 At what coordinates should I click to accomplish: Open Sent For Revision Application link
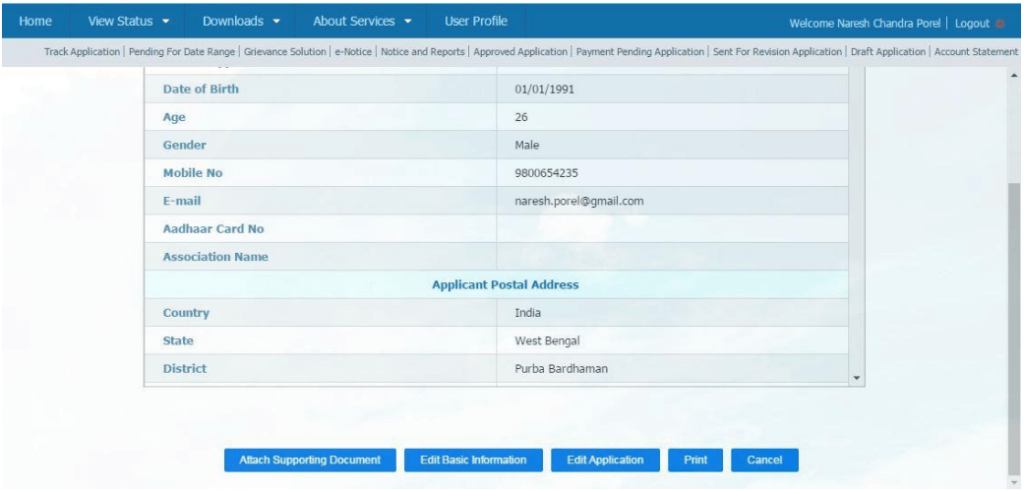(x=777, y=52)
